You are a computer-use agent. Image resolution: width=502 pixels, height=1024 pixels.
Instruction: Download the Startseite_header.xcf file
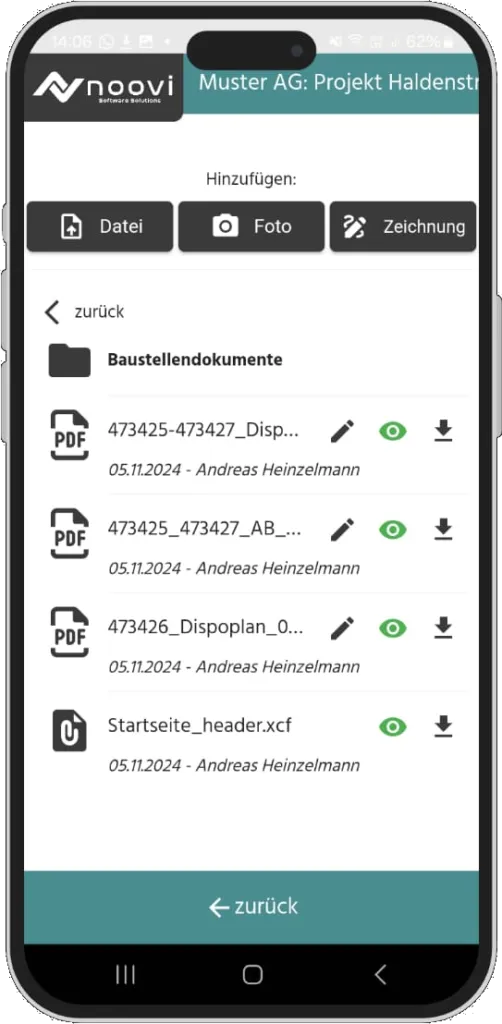click(443, 726)
